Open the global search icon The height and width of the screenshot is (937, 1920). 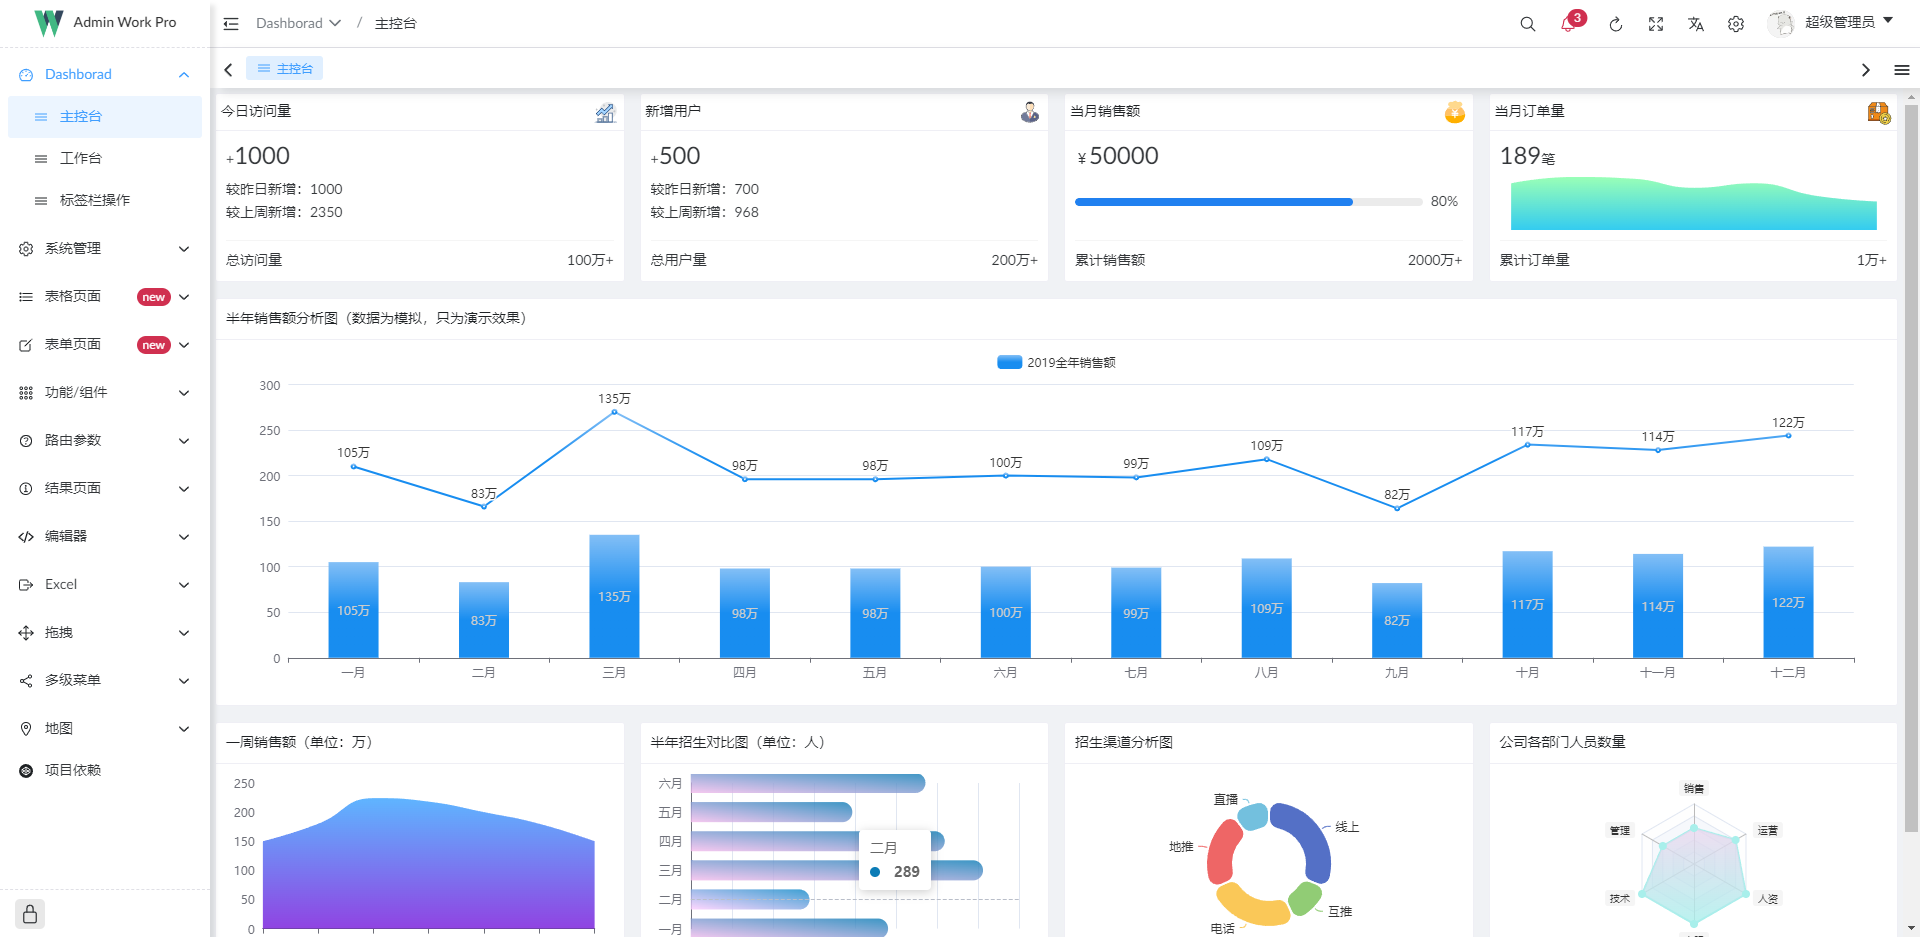pyautogui.click(x=1527, y=23)
